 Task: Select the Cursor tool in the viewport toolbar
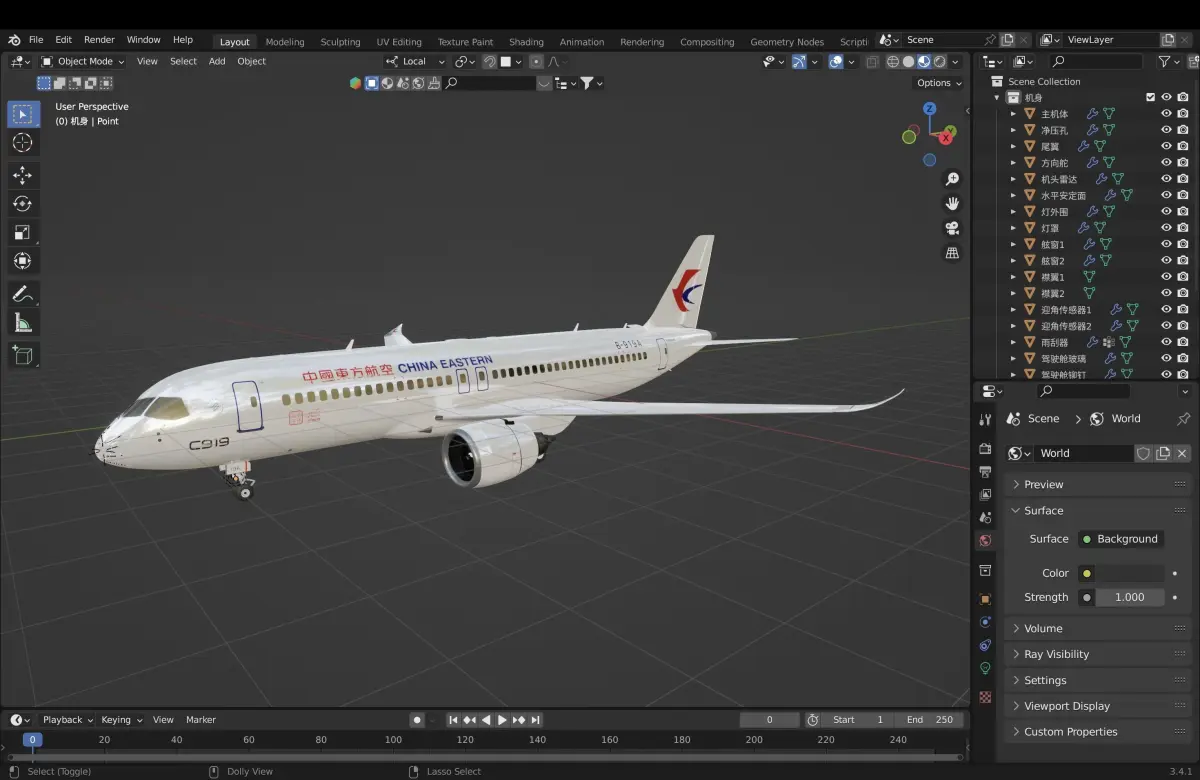23,143
